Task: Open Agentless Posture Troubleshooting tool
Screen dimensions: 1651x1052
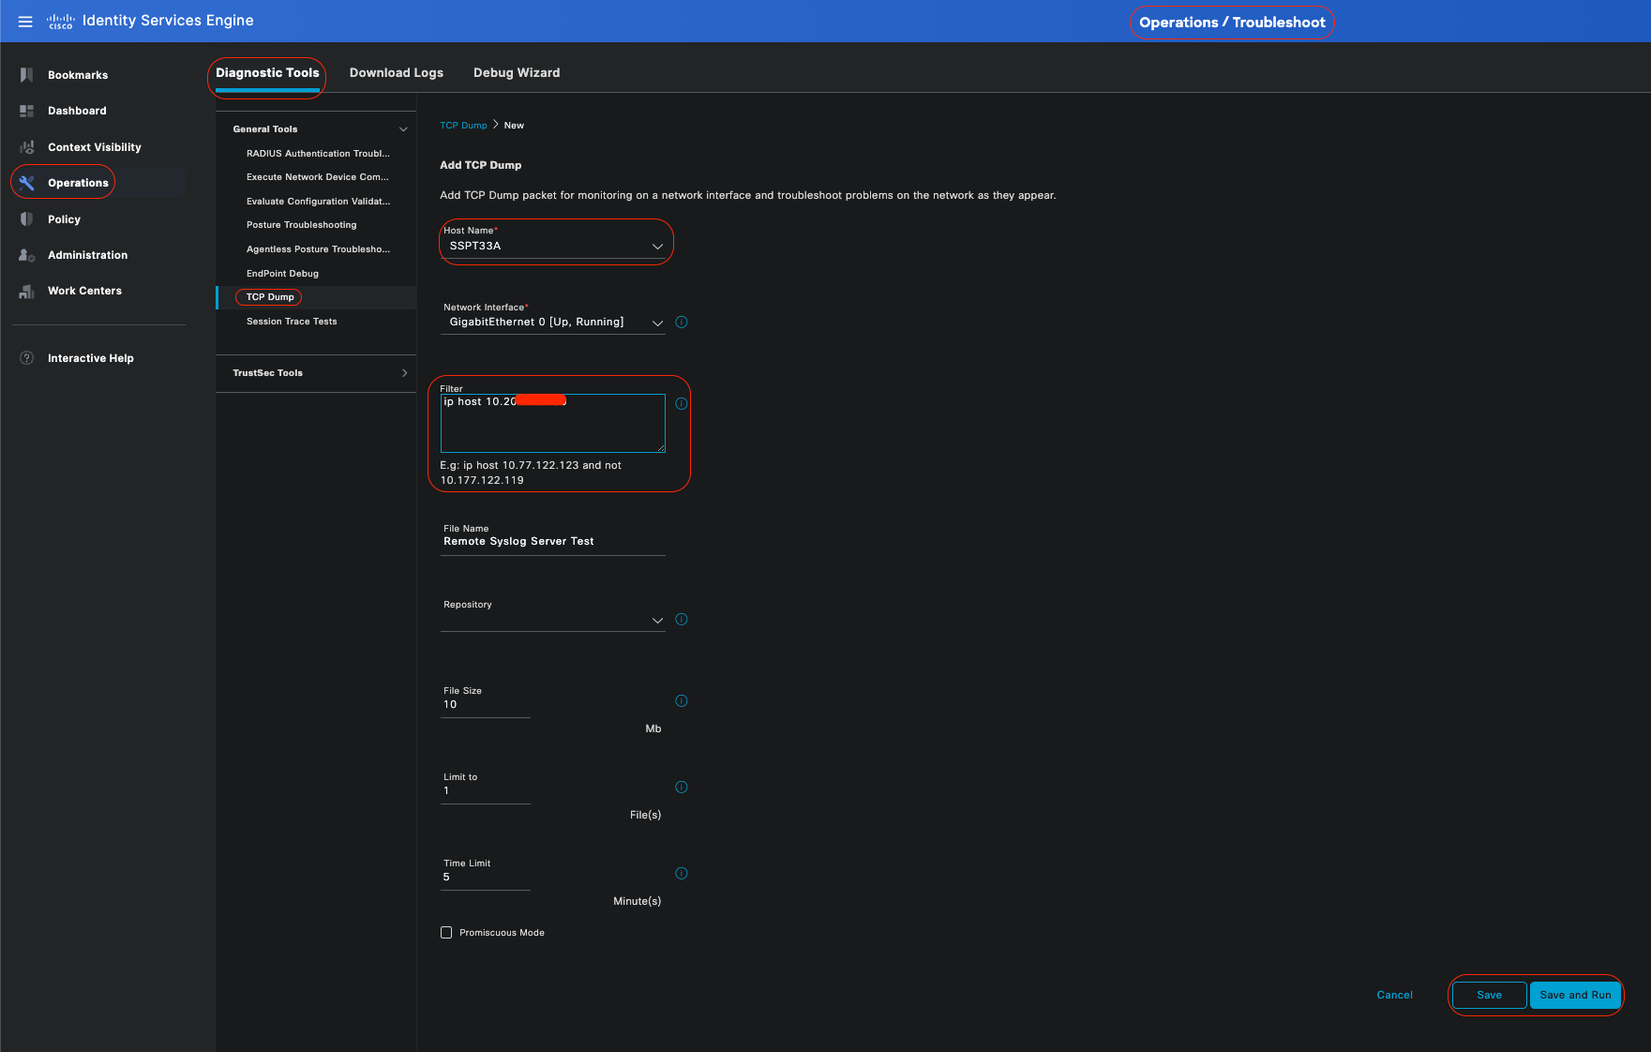Action: 318,249
